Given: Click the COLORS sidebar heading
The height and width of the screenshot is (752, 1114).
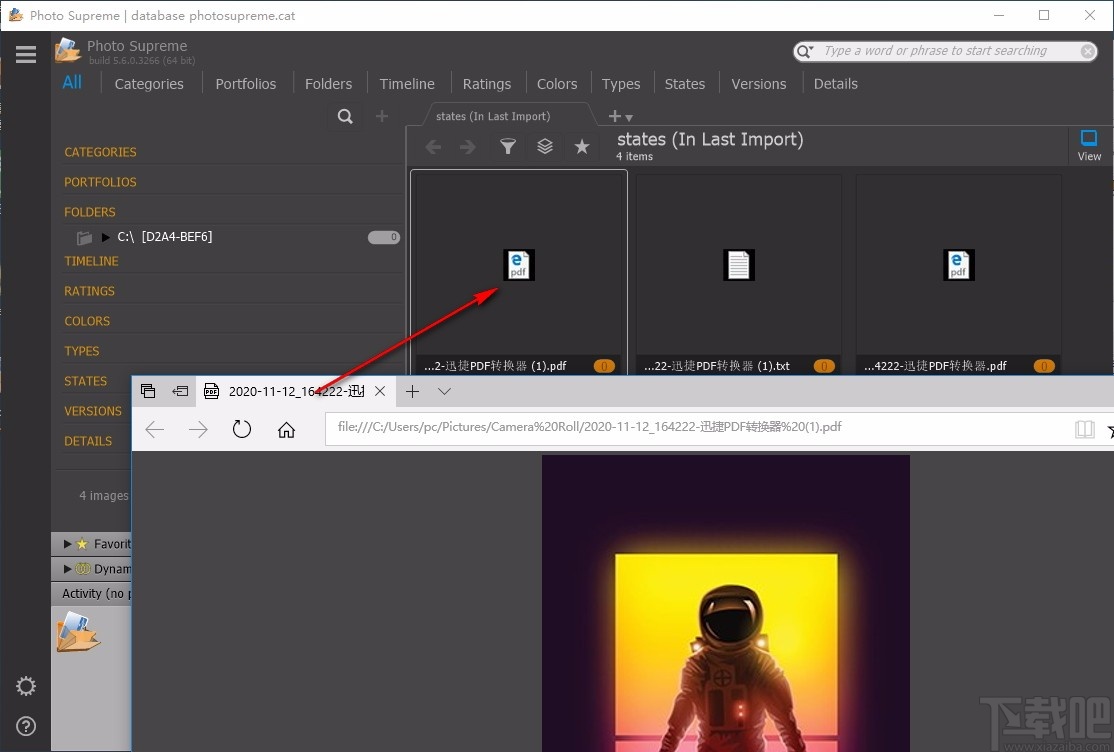Looking at the screenshot, I should click(x=87, y=321).
